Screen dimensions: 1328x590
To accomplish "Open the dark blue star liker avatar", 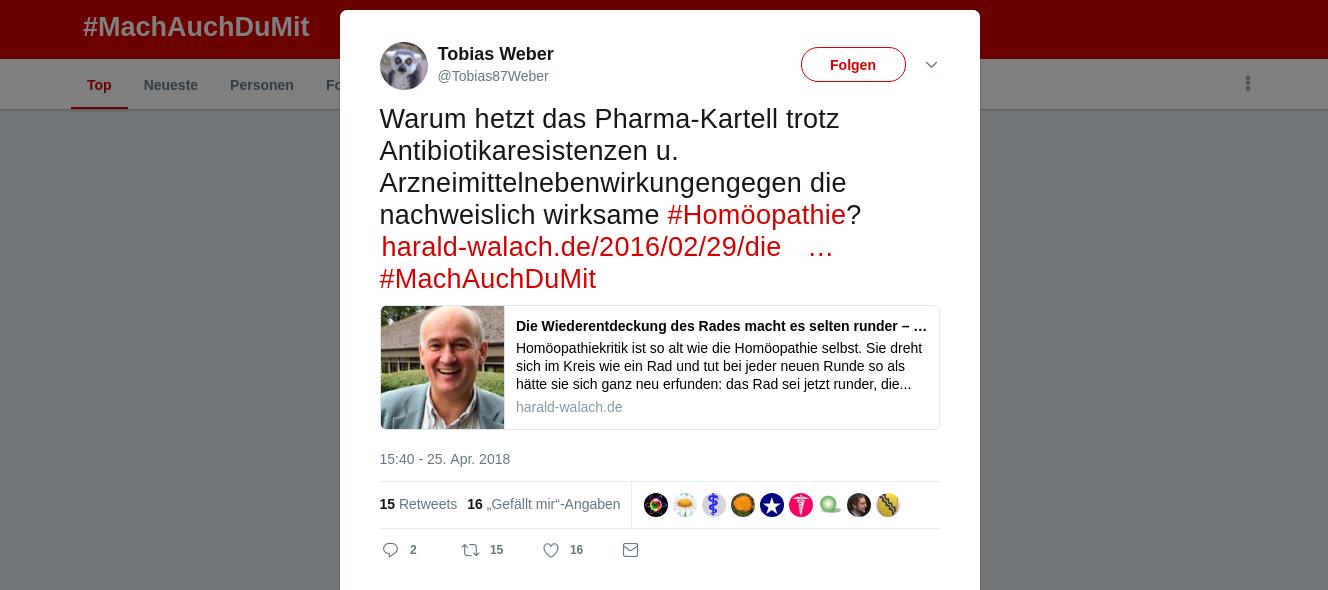I will point(772,505).
